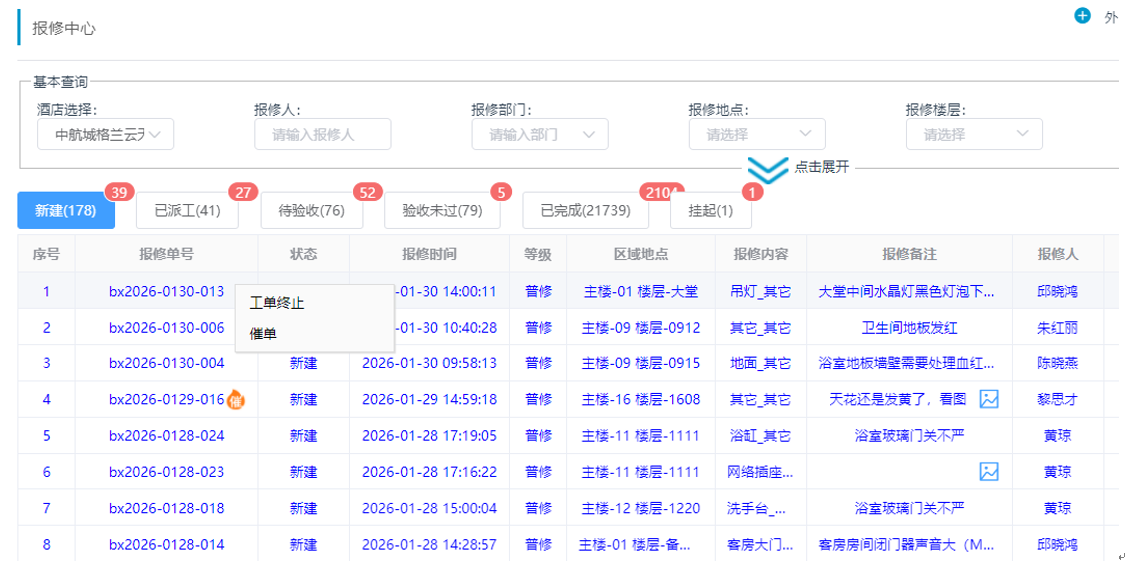Select the 挂起(1) tab

pos(710,210)
